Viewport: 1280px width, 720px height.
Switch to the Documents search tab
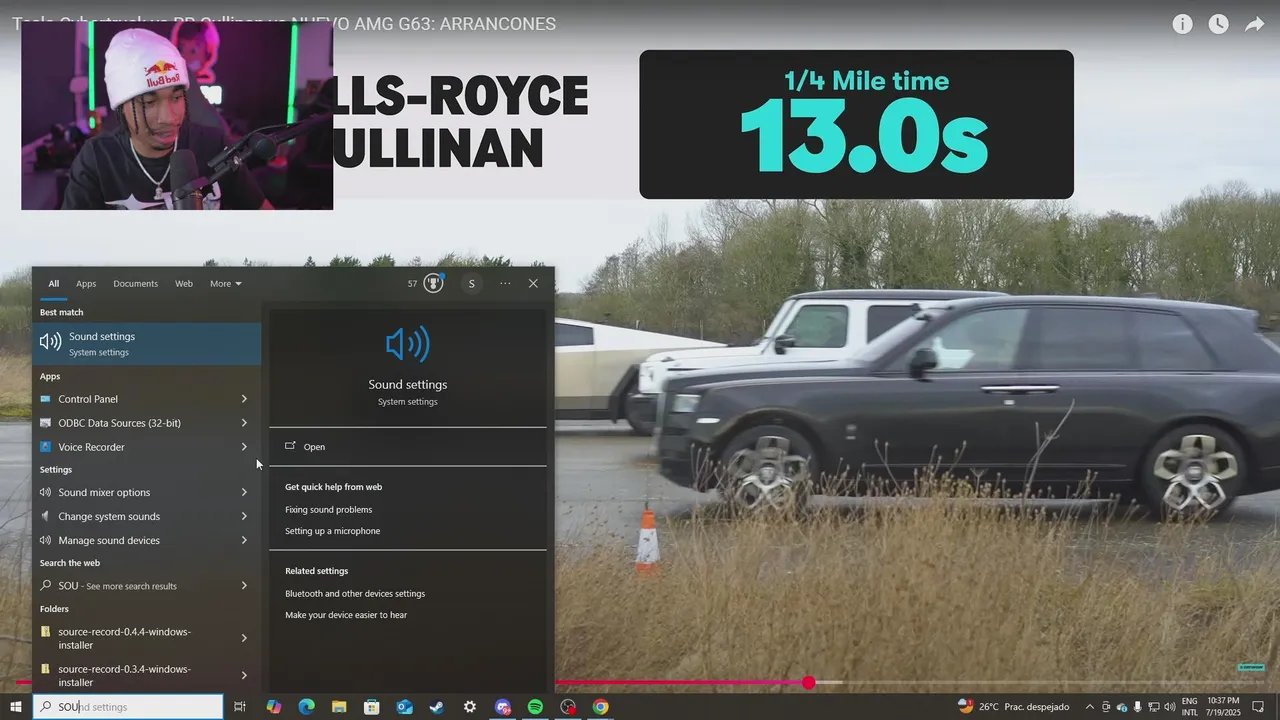(x=135, y=284)
